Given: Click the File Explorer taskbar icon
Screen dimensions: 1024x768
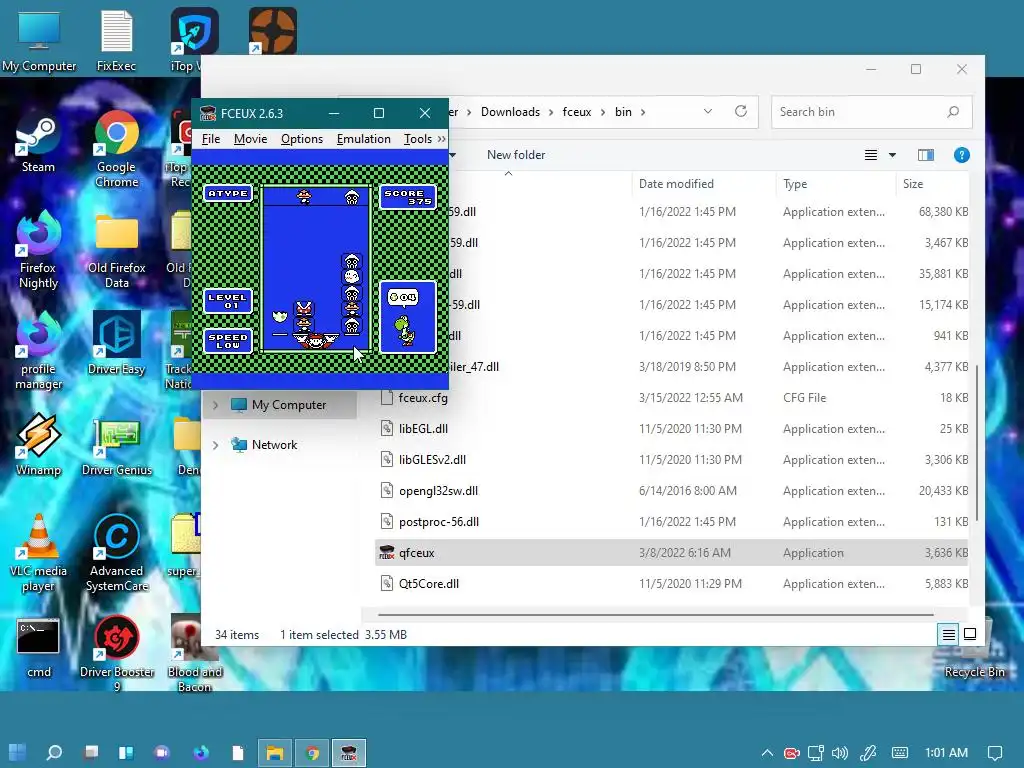Looking at the screenshot, I should [x=275, y=753].
